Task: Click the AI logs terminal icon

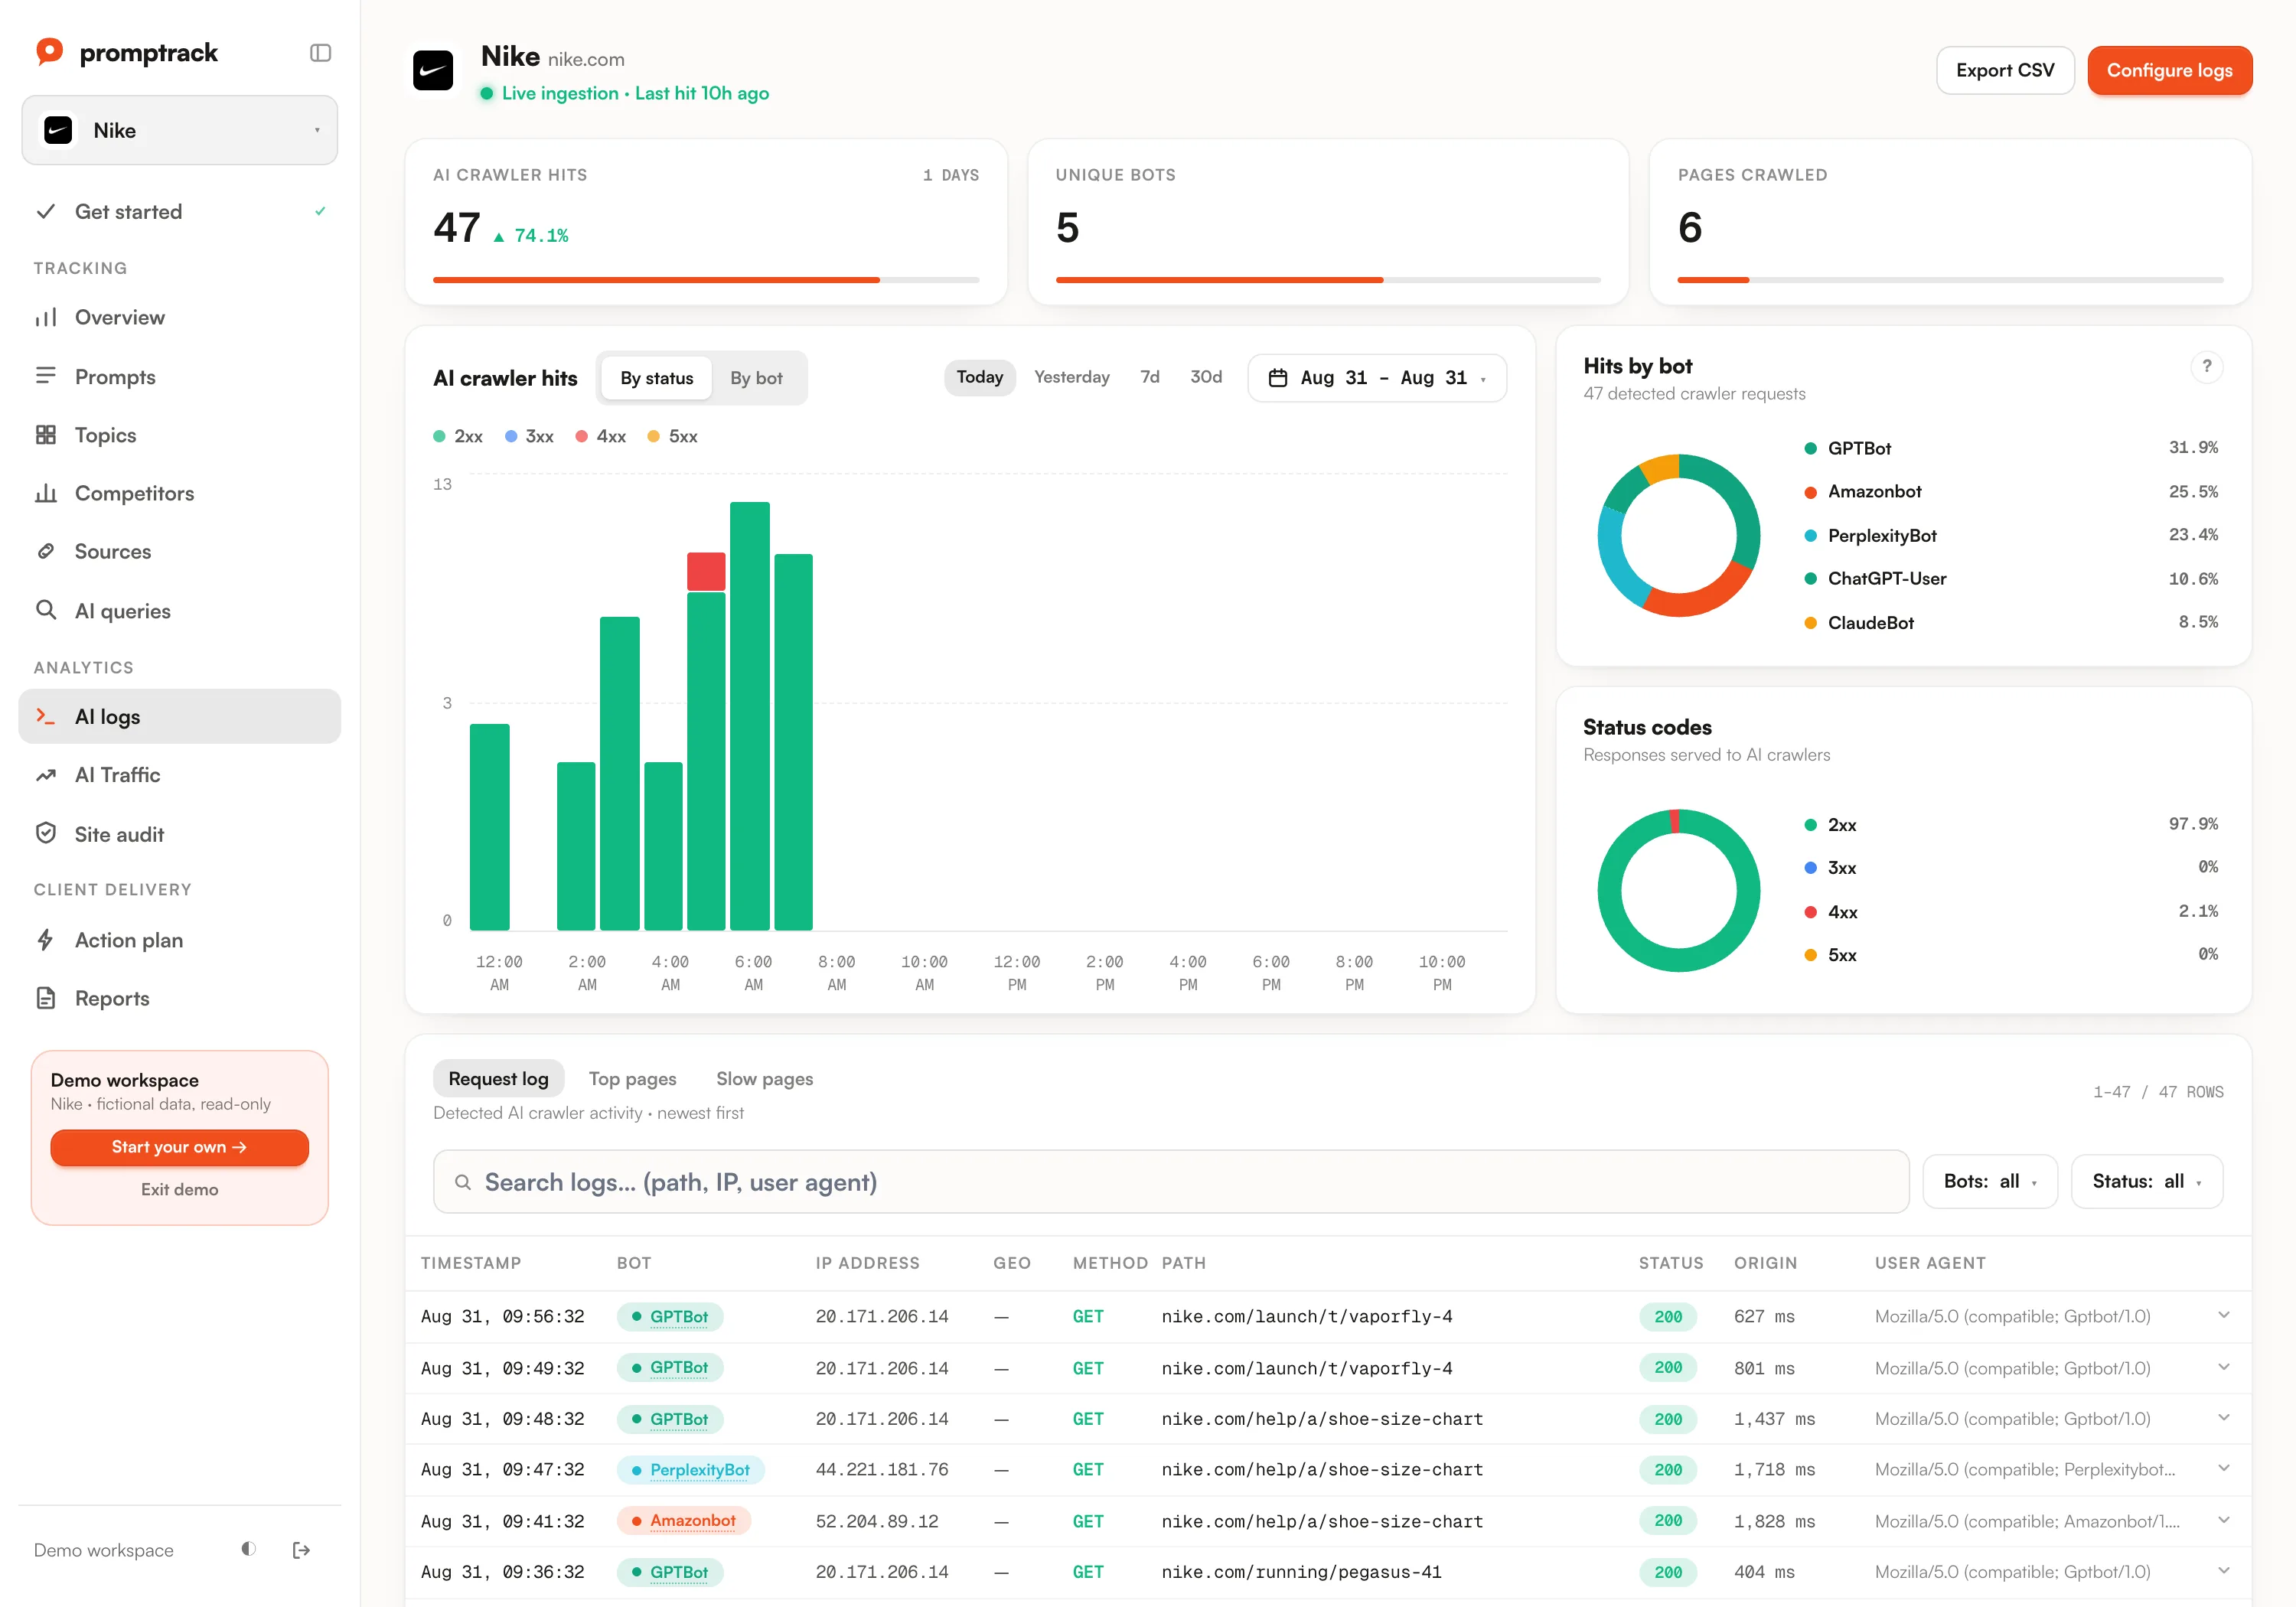Action: [x=46, y=716]
